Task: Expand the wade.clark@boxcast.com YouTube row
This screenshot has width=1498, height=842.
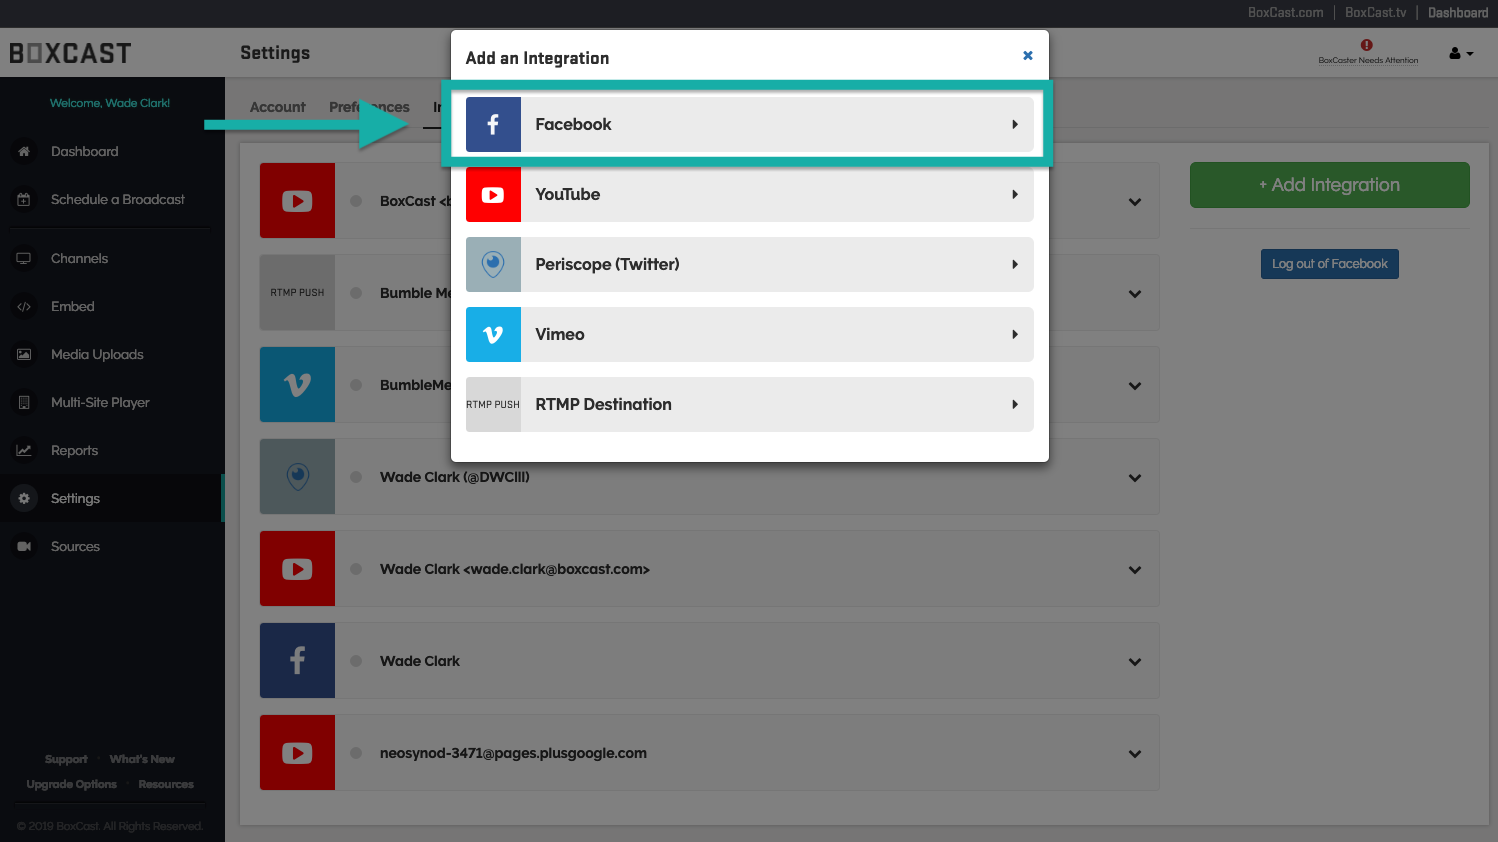Action: 1135,570
